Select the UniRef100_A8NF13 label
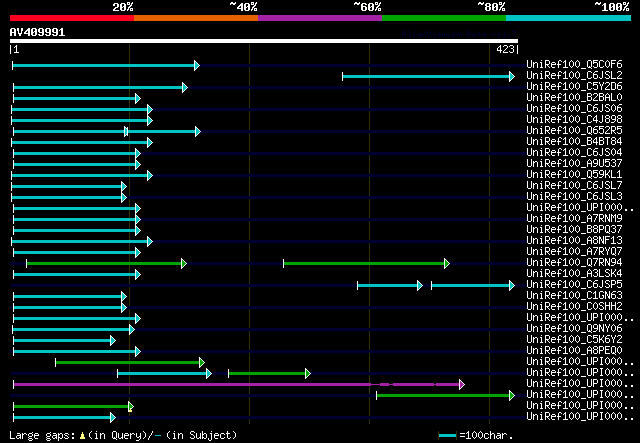 coord(574,241)
